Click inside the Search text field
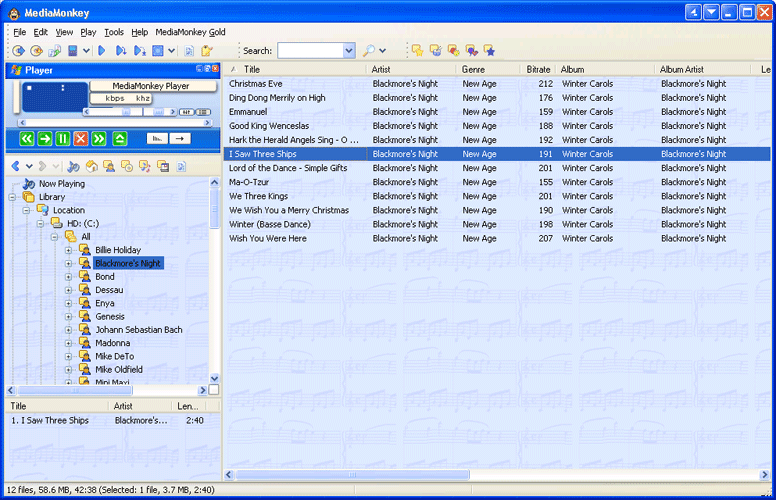 [x=310, y=50]
